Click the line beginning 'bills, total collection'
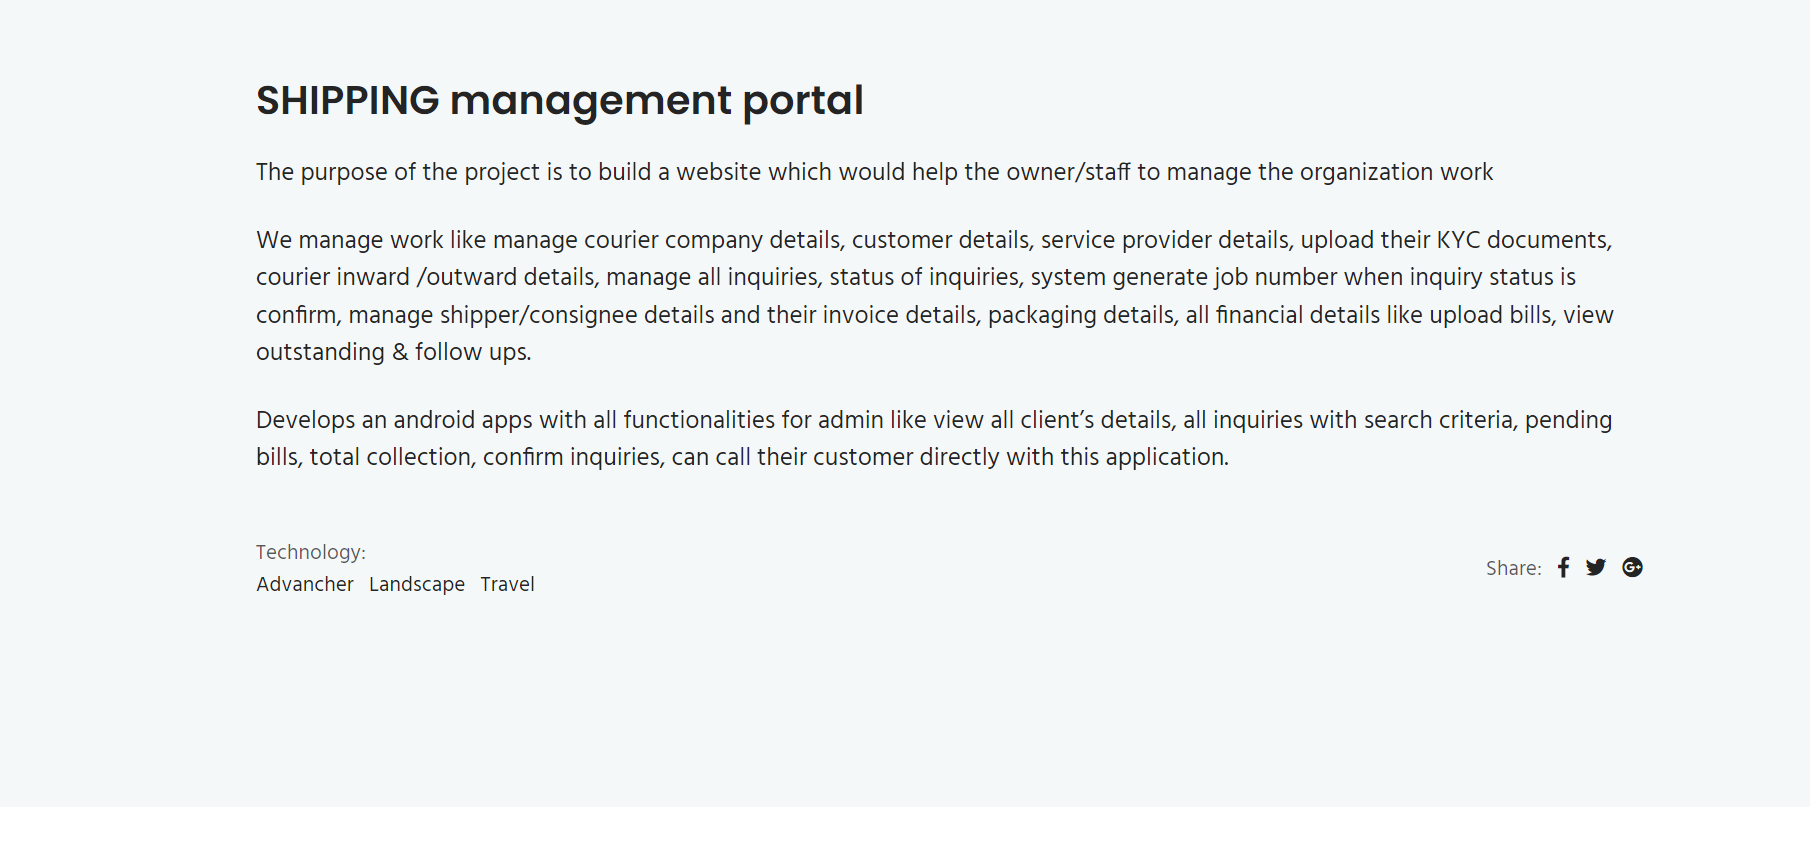1810x842 pixels. coord(742,457)
